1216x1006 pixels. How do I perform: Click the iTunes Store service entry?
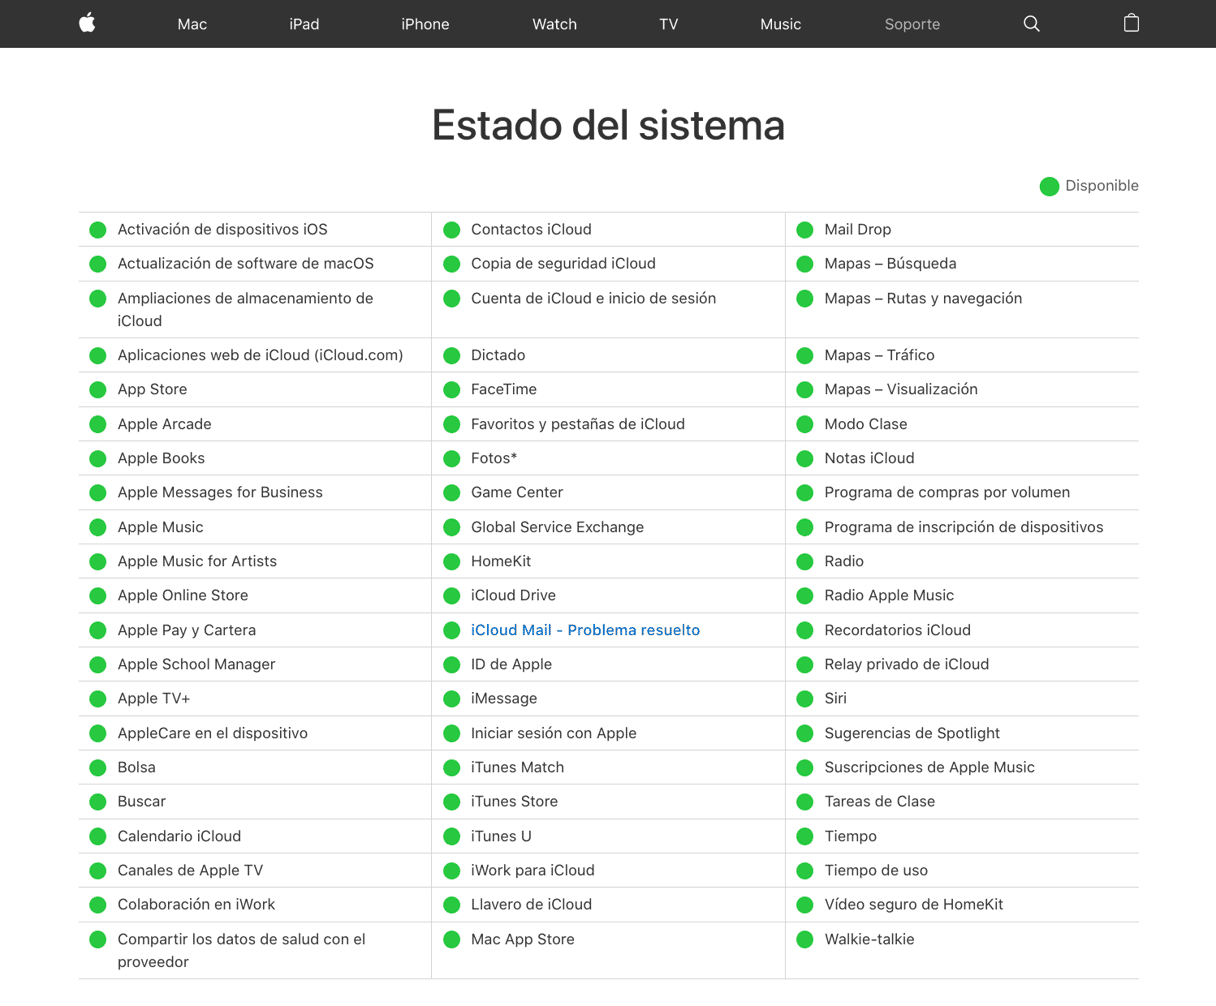514,801
